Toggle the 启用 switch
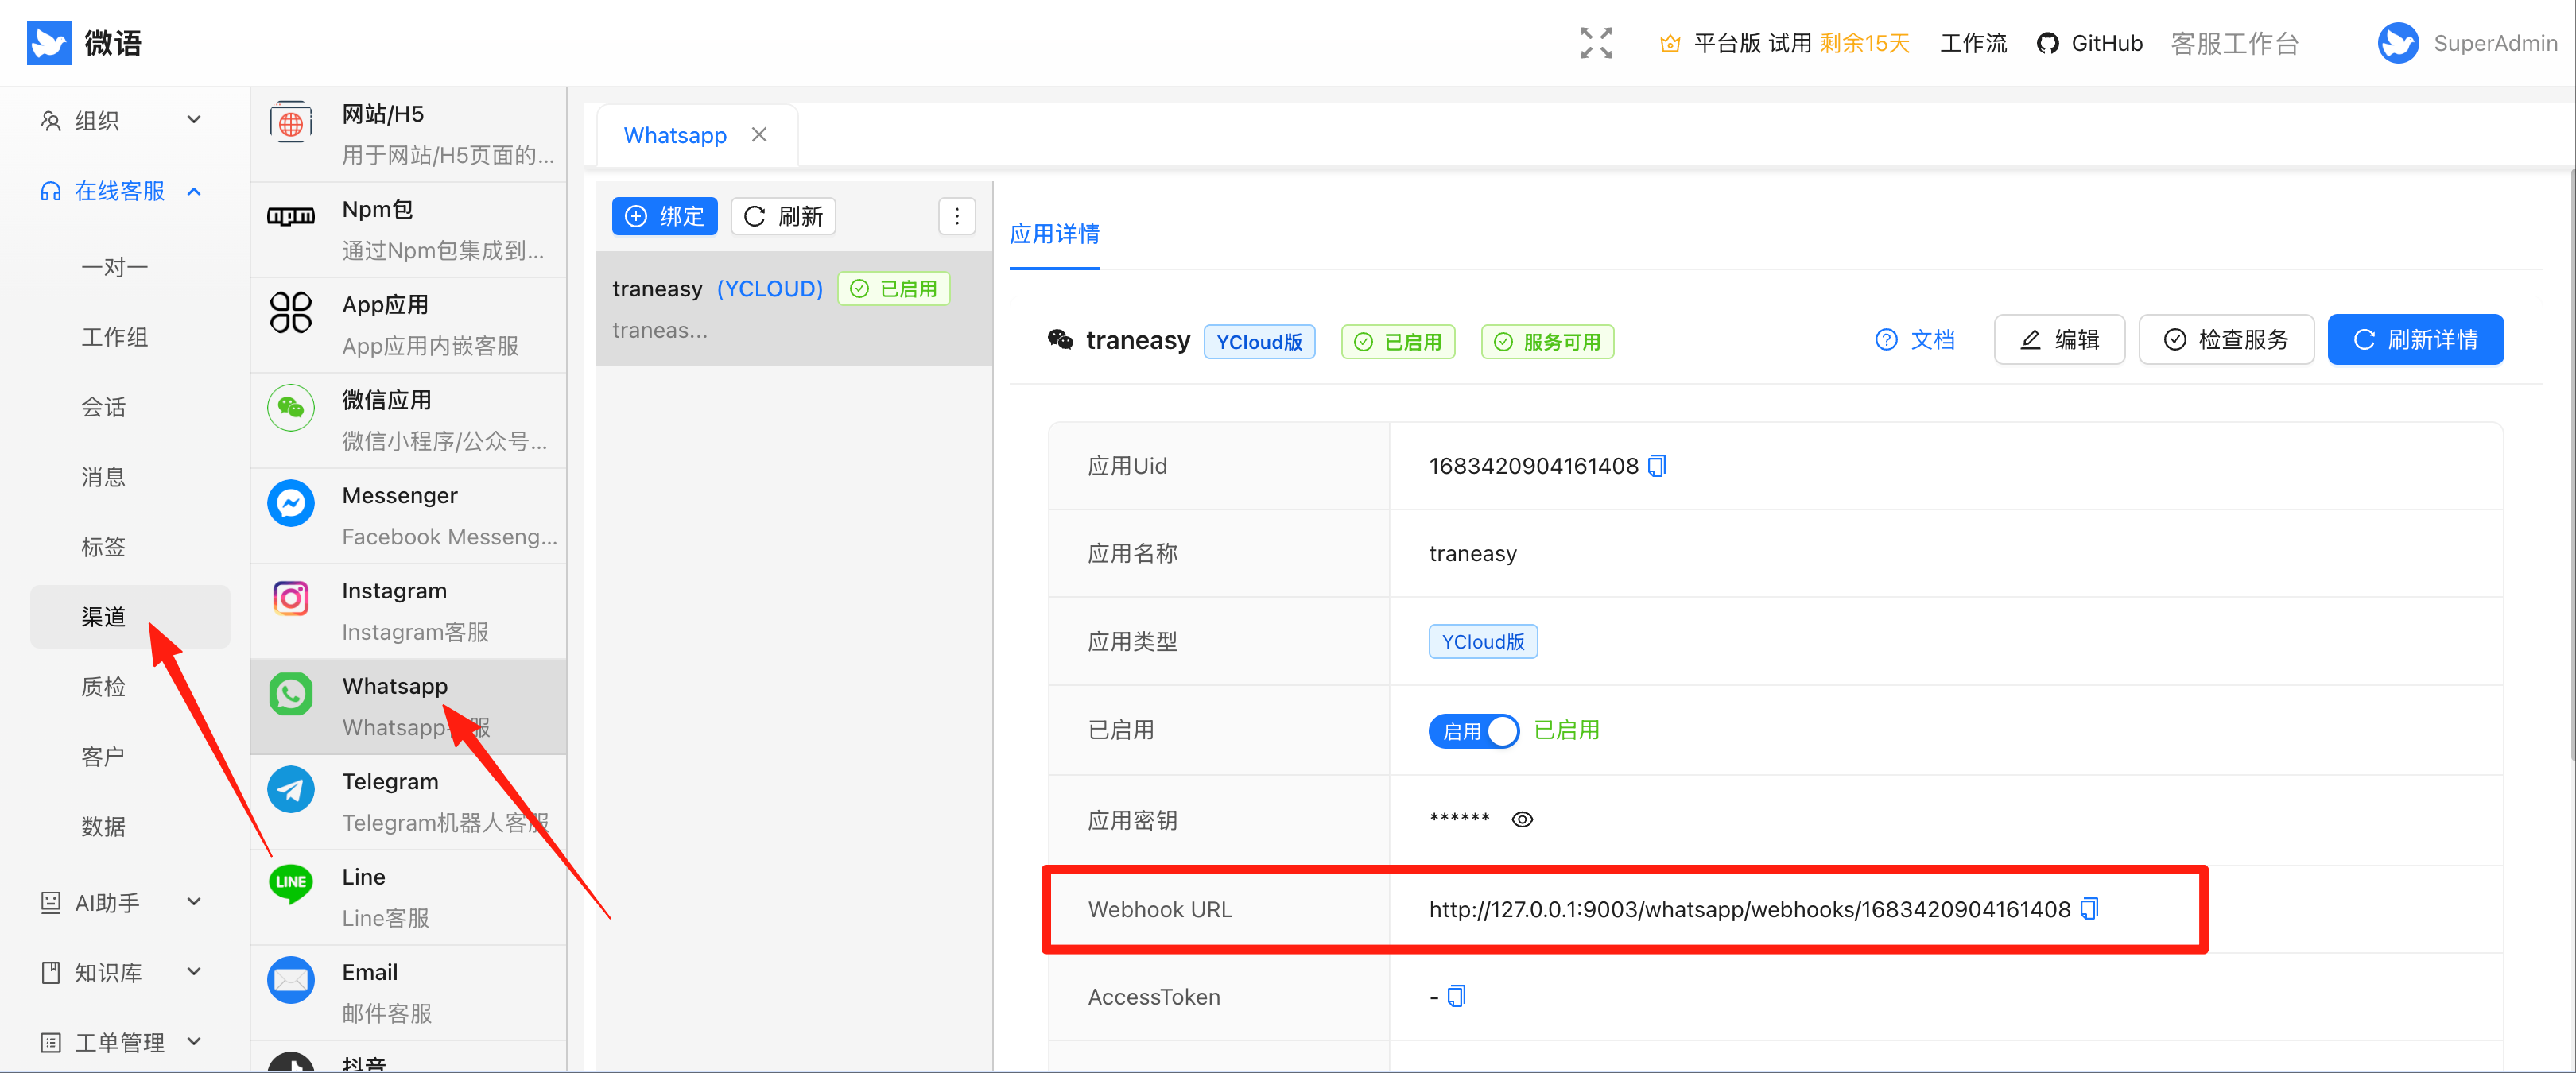The width and height of the screenshot is (2576, 1073). pos(1473,731)
